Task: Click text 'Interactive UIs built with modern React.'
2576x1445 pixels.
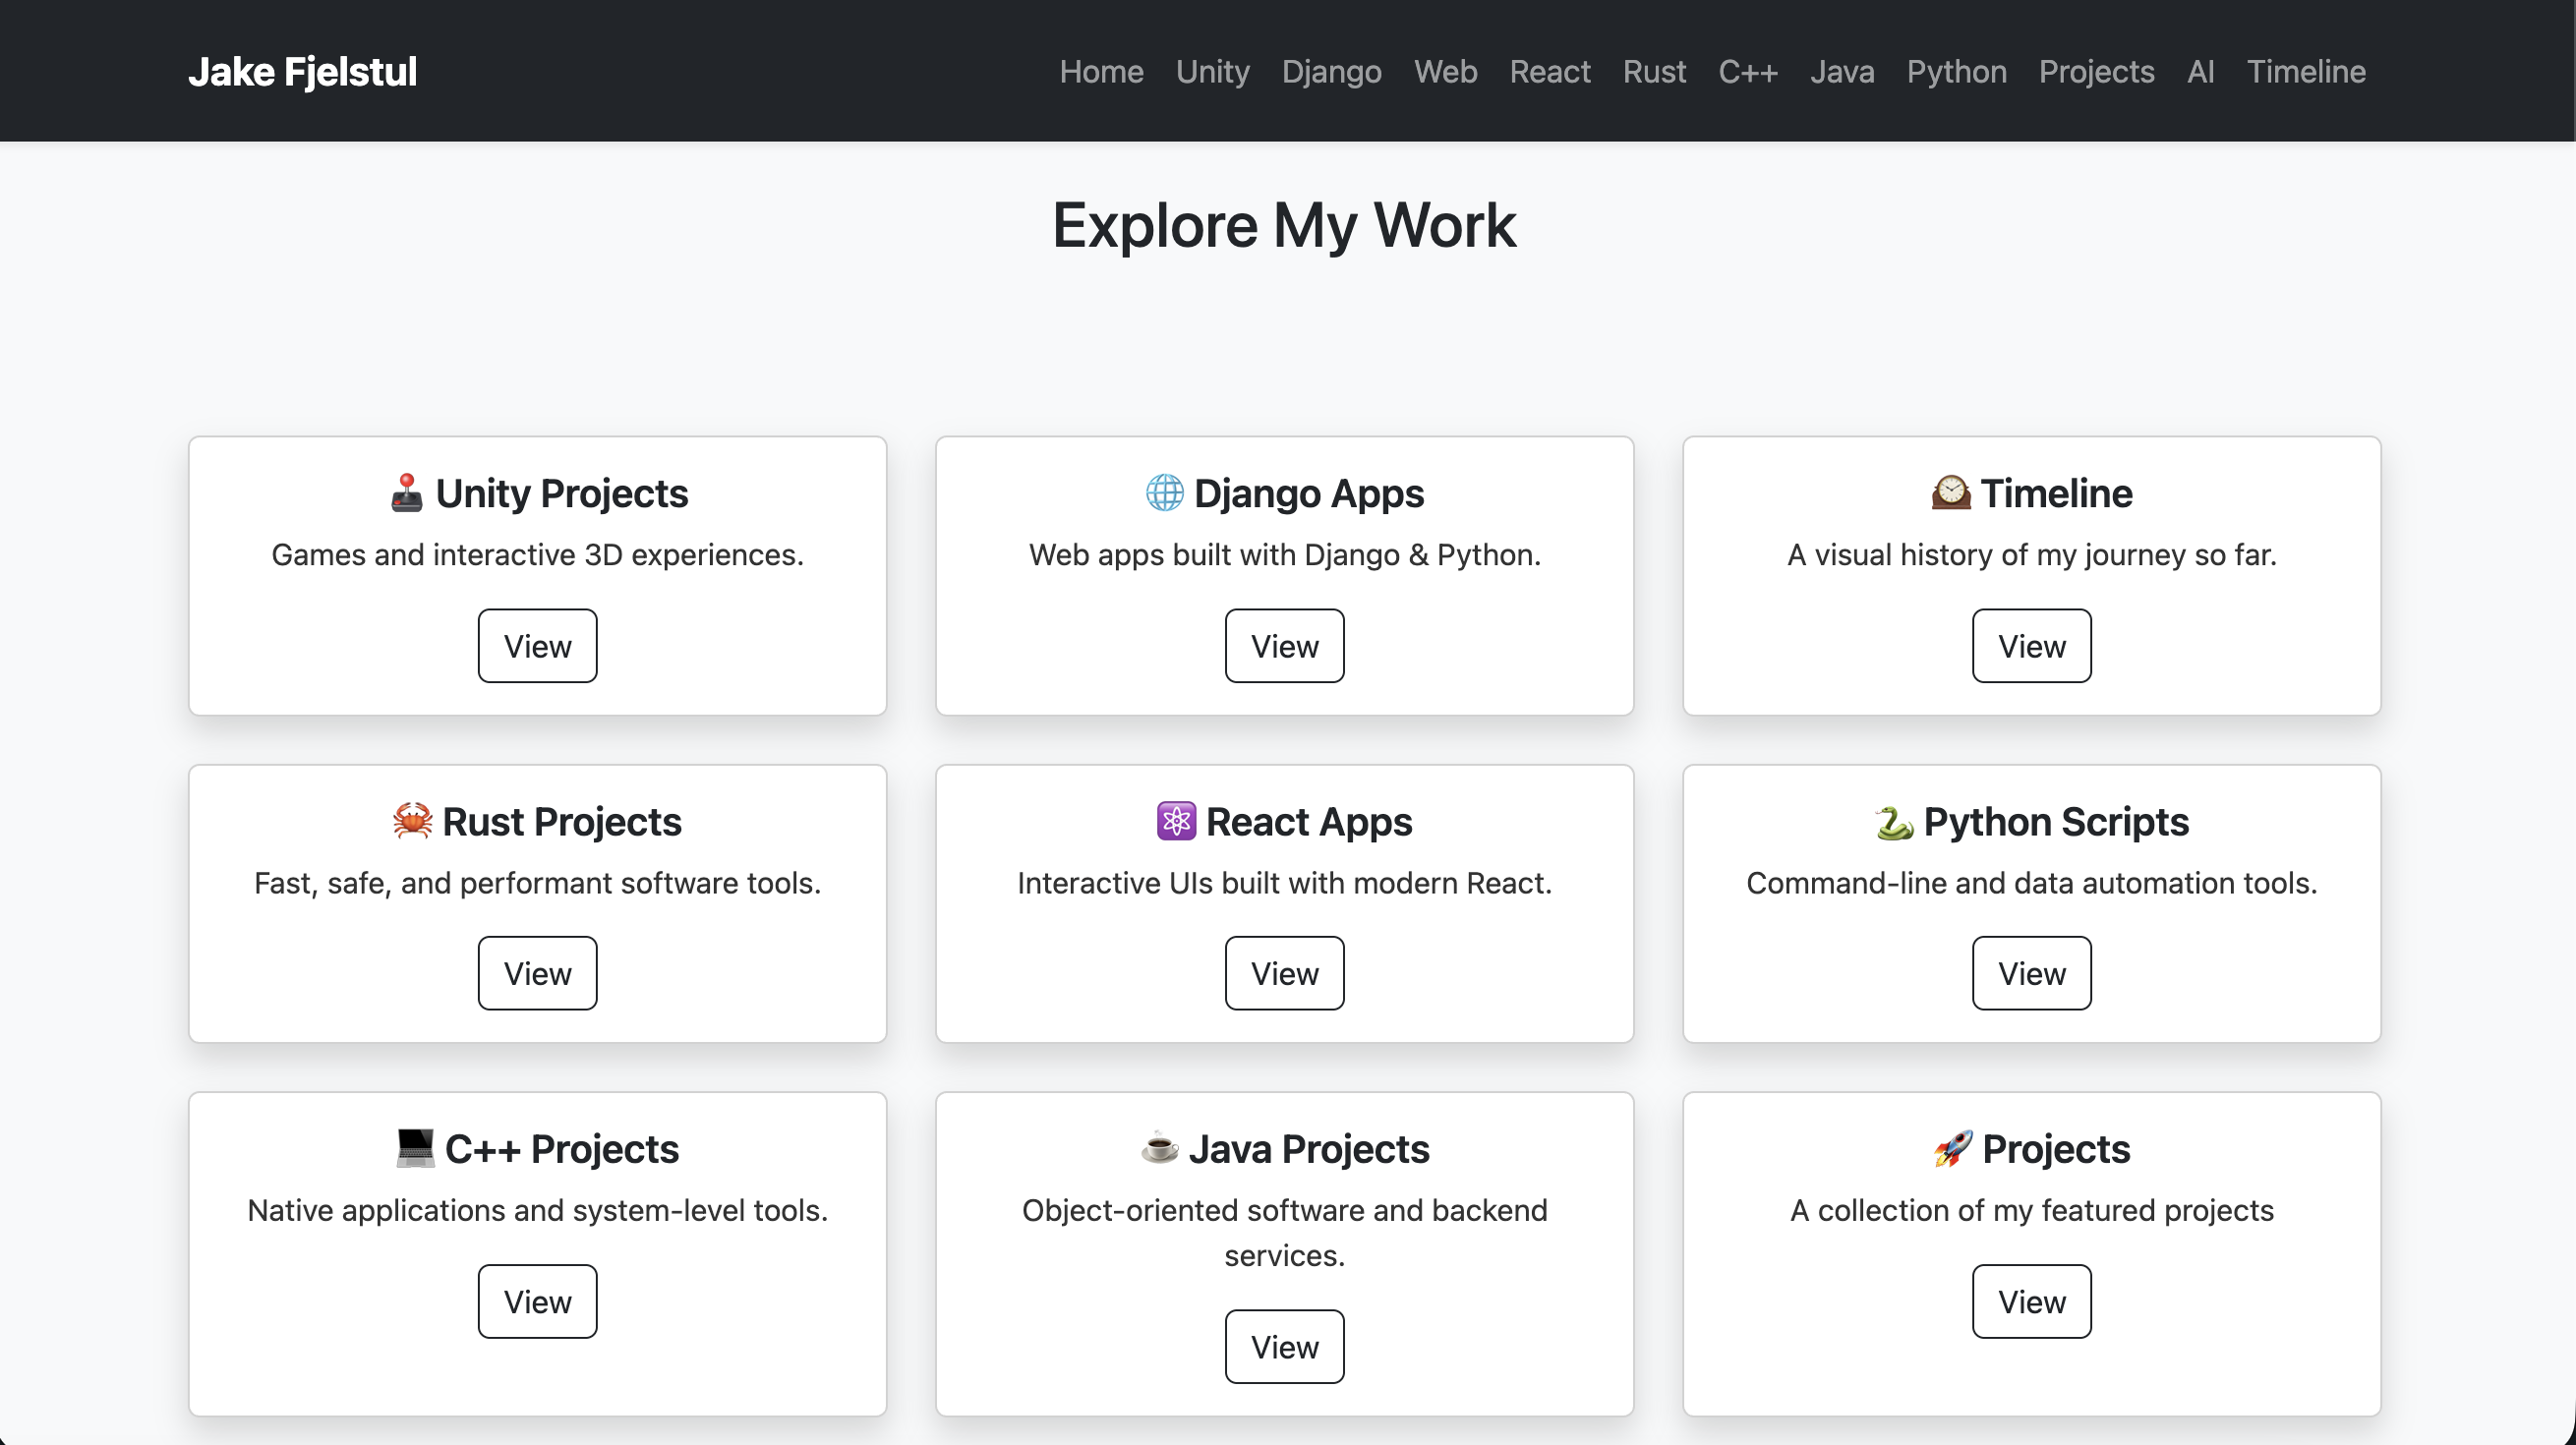Action: 1284,882
